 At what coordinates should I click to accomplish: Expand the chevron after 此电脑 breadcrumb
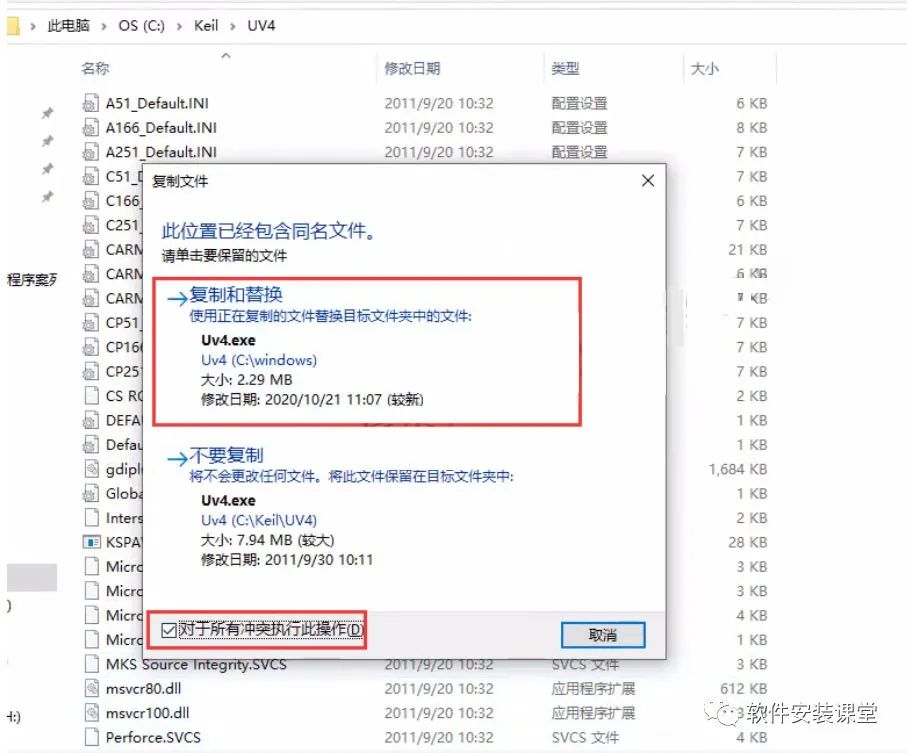[x=104, y=27]
